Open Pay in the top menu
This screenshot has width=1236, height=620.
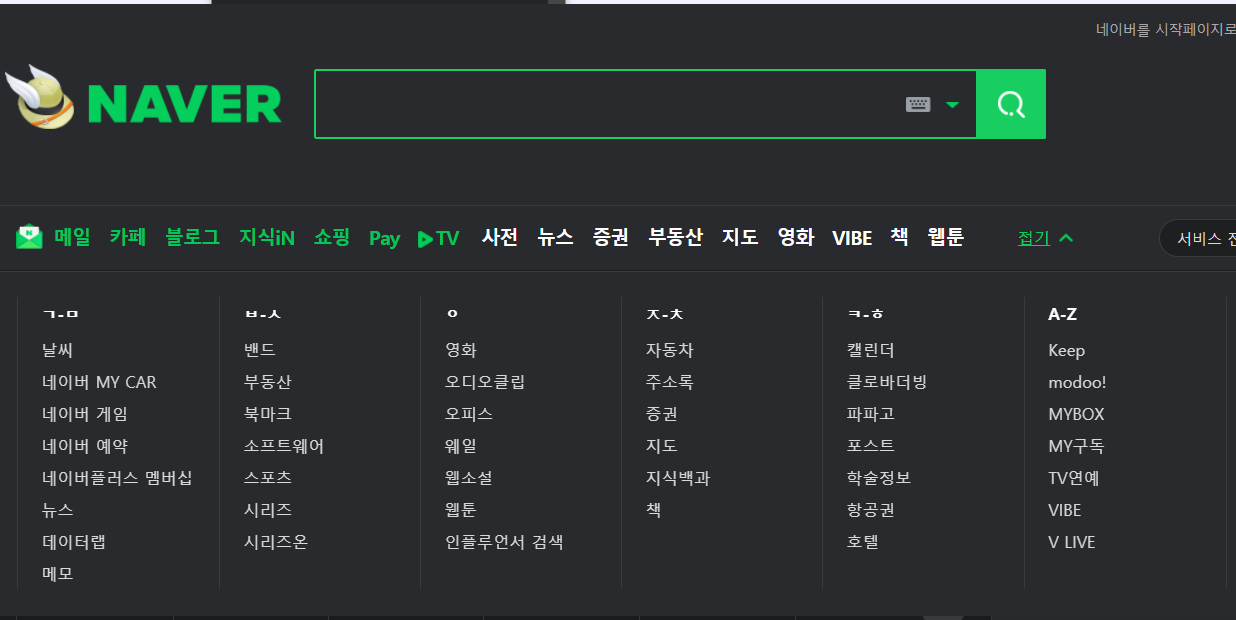pyautogui.click(x=384, y=238)
